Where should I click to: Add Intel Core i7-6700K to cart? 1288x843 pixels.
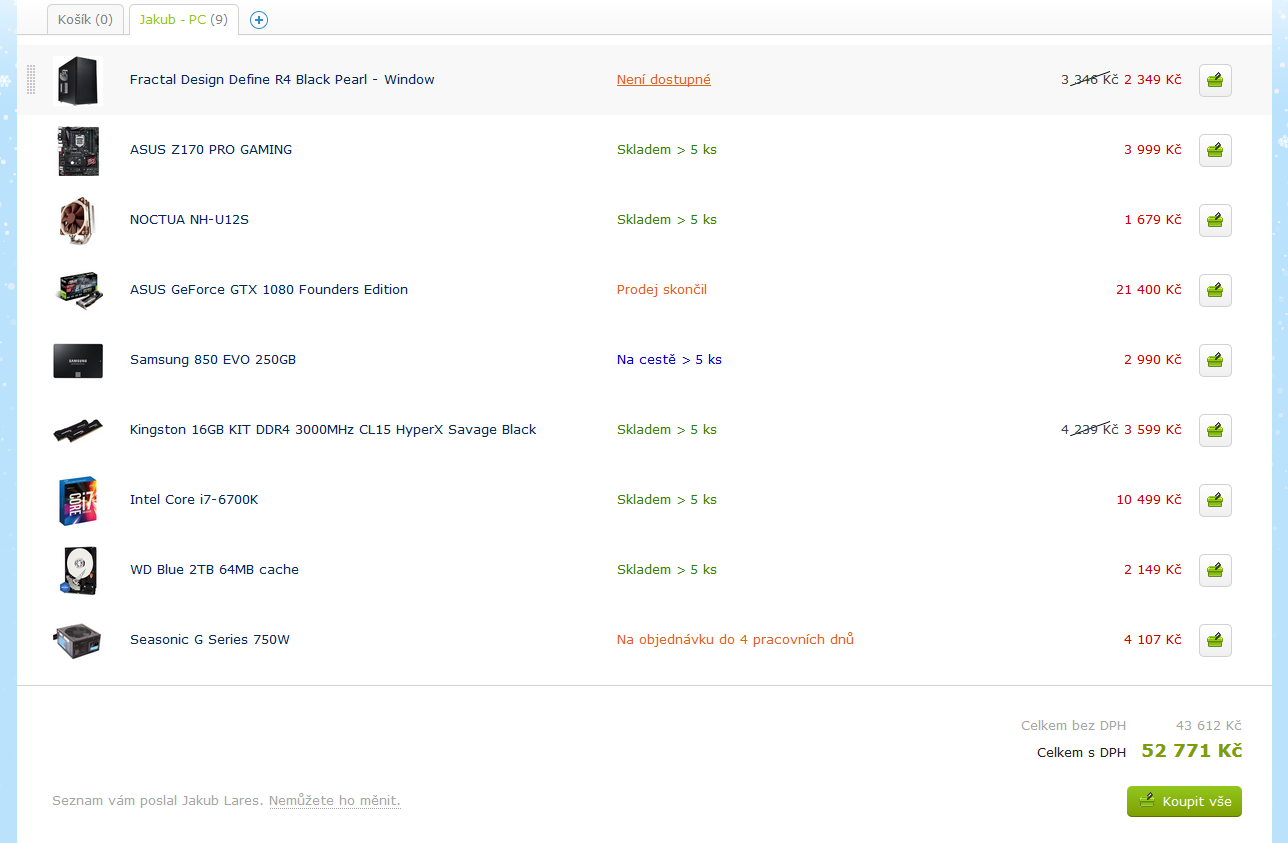(1215, 500)
